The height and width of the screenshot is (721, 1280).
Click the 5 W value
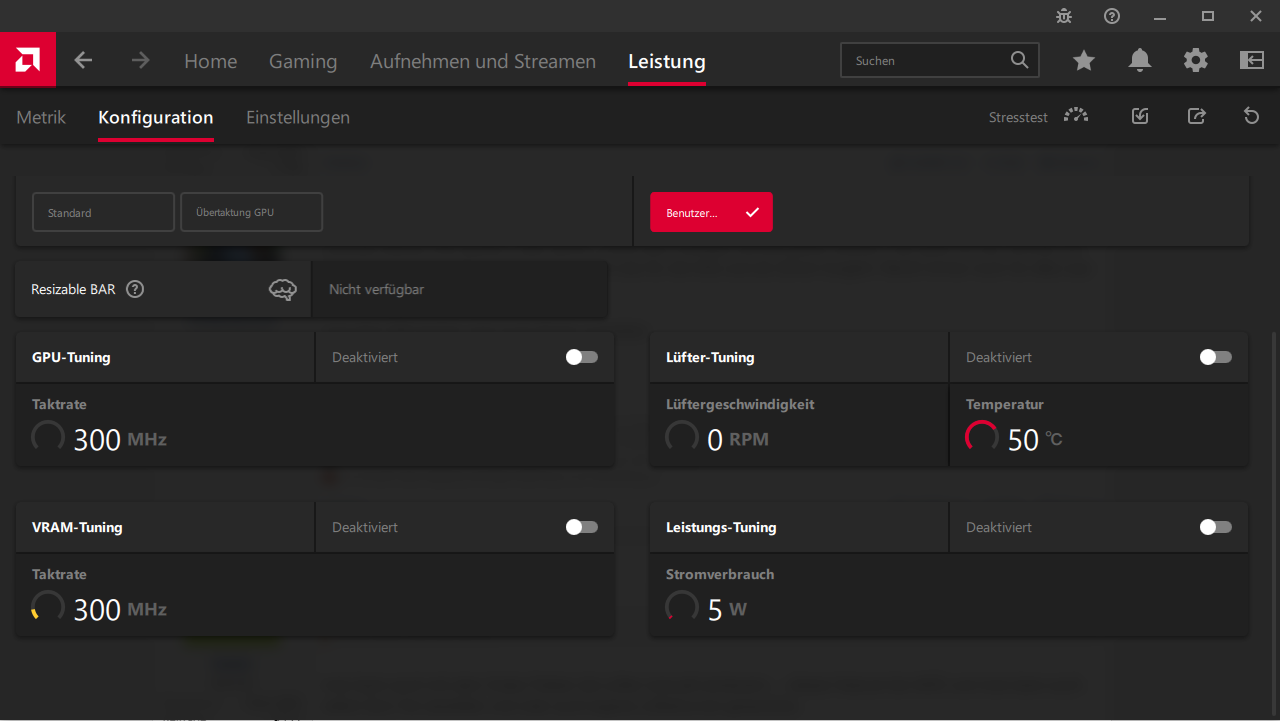(x=727, y=609)
